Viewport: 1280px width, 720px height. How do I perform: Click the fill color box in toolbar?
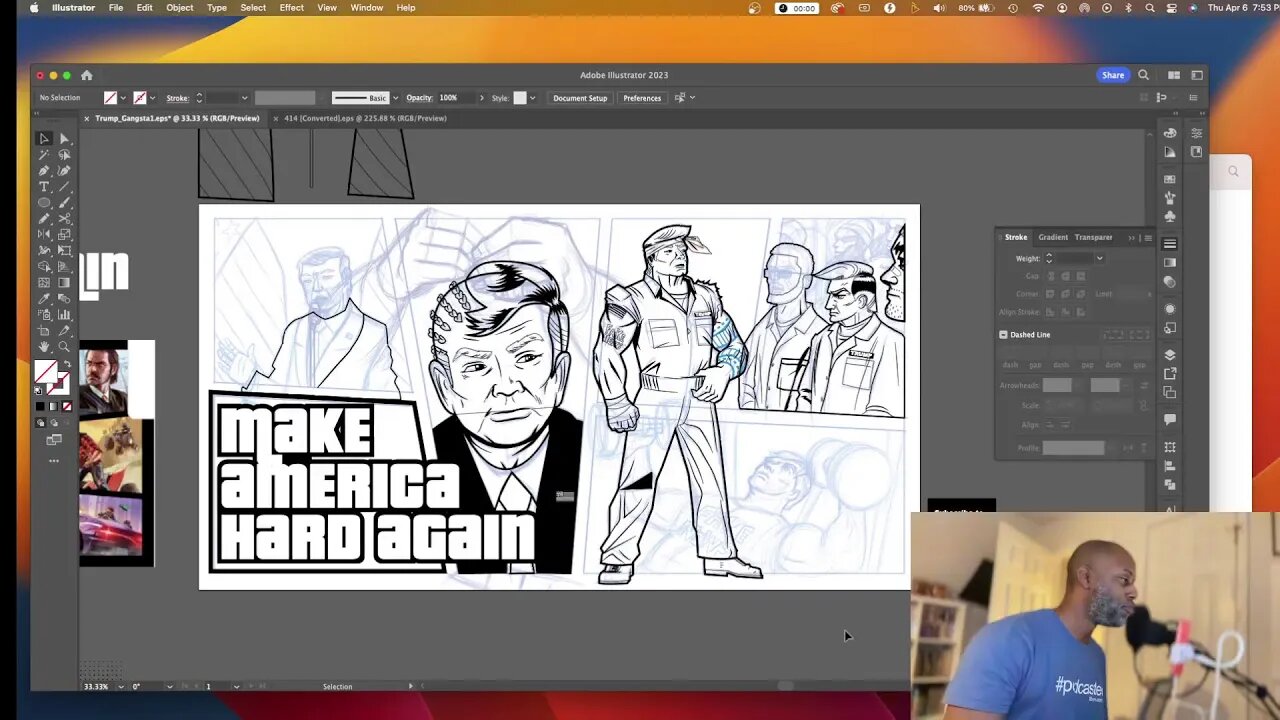pos(44,371)
